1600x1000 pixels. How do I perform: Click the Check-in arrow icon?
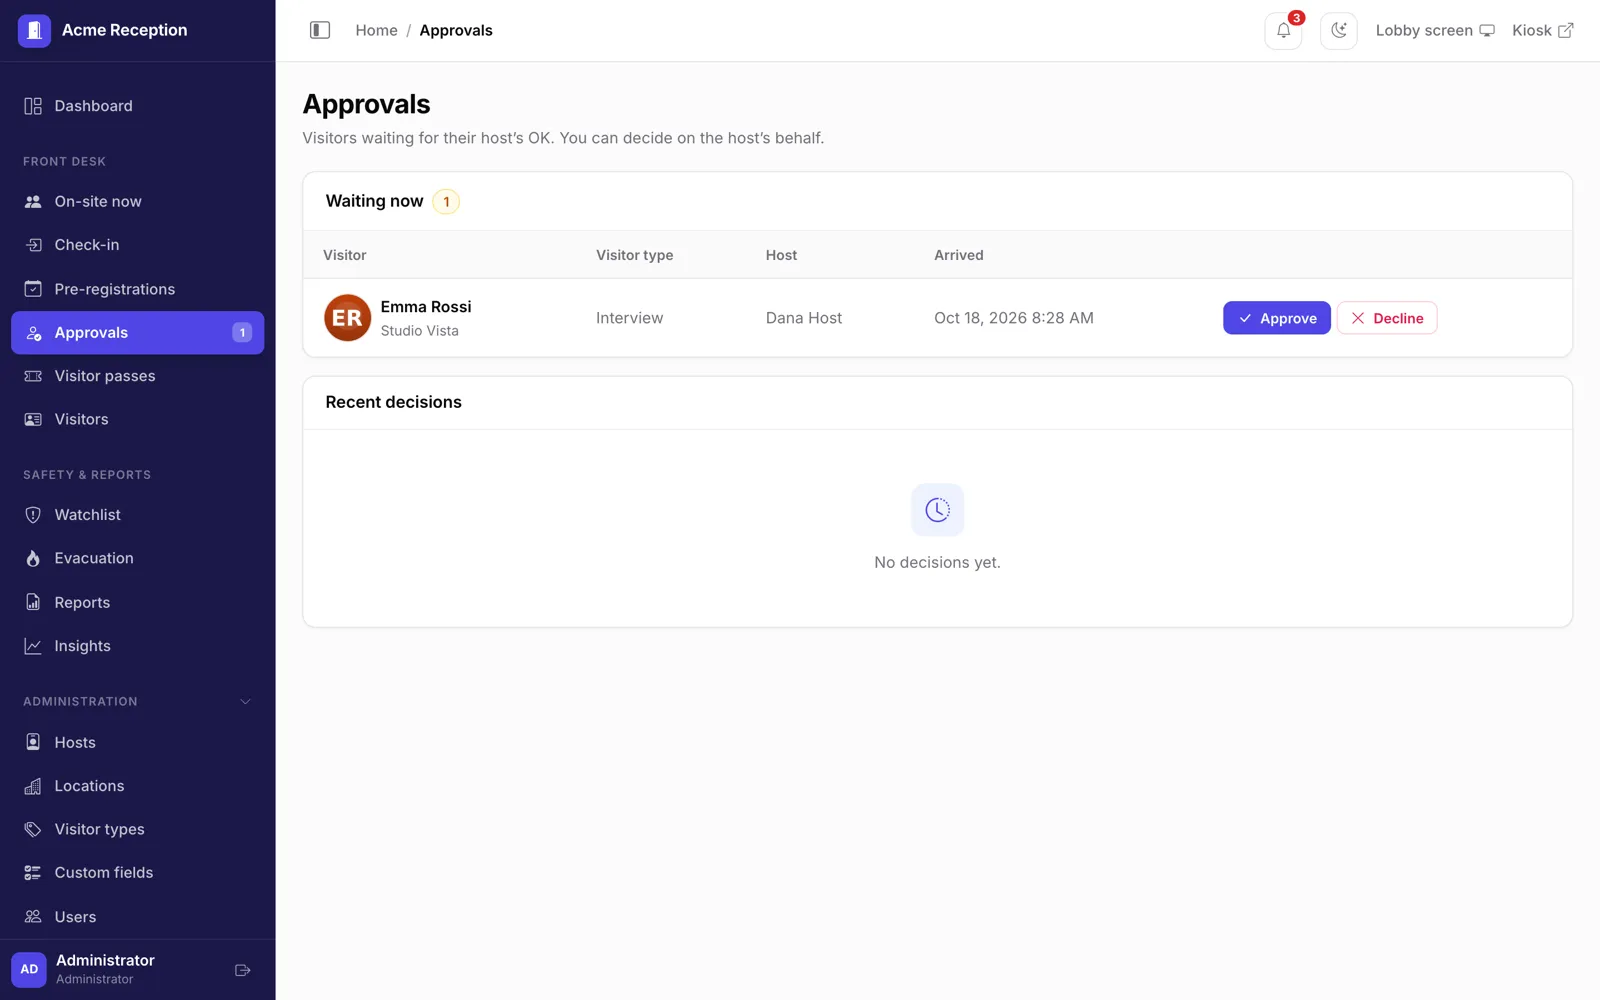[x=33, y=245]
